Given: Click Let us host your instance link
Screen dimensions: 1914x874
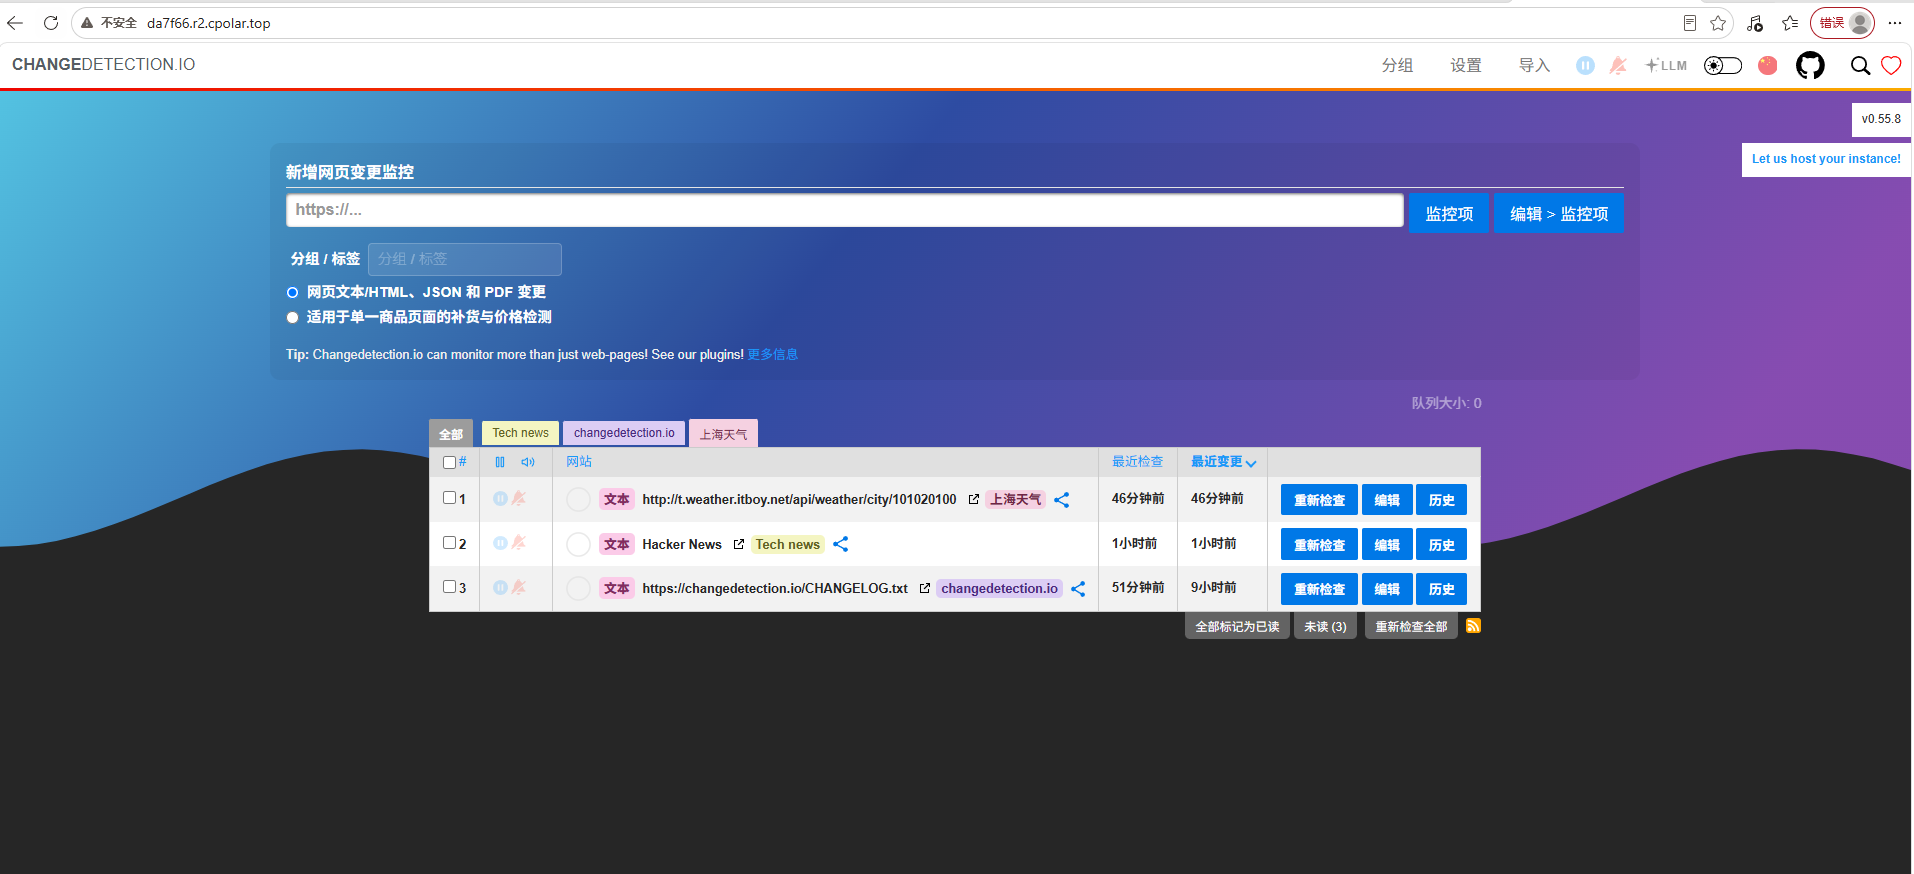Looking at the screenshot, I should (1826, 159).
